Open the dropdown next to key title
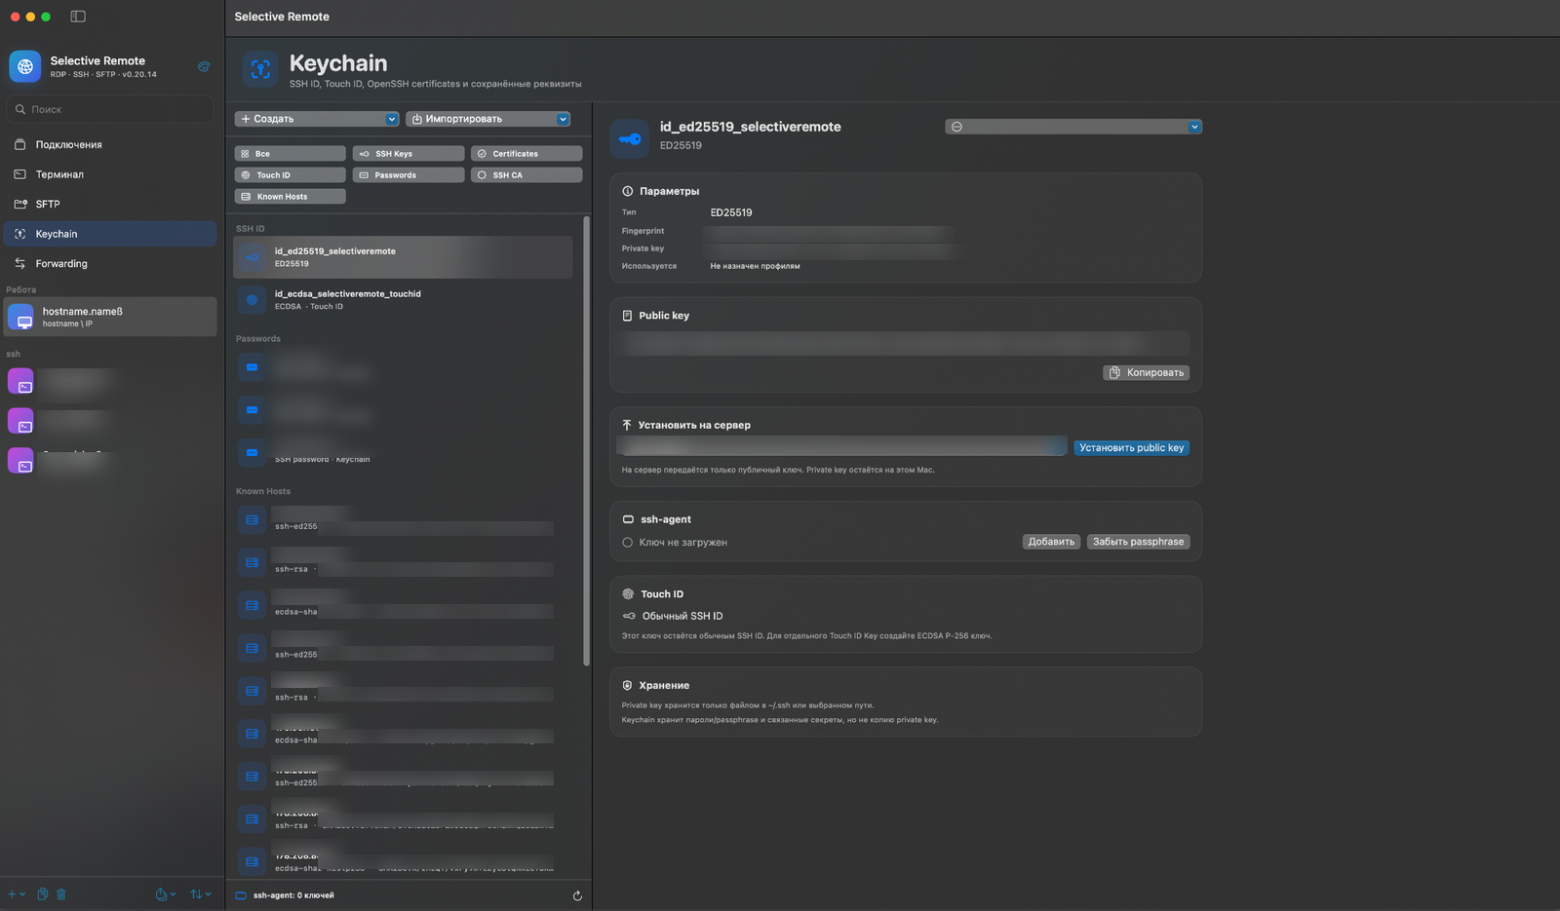 point(1073,127)
